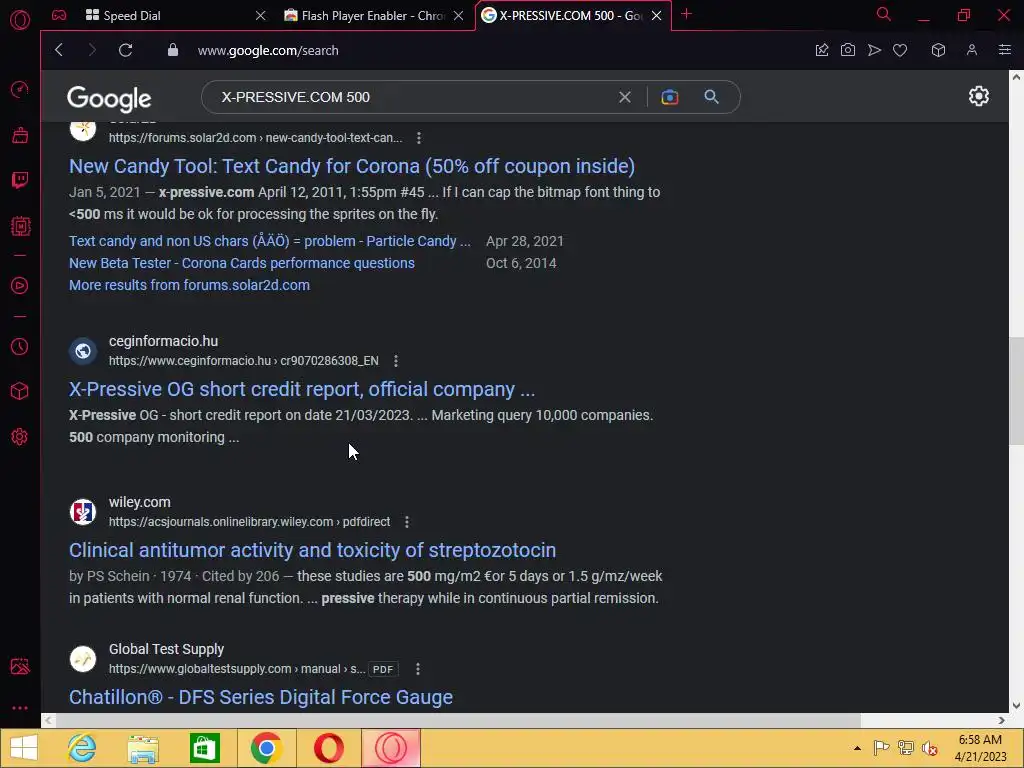Click the Google search input field

pyautogui.click(x=418, y=97)
